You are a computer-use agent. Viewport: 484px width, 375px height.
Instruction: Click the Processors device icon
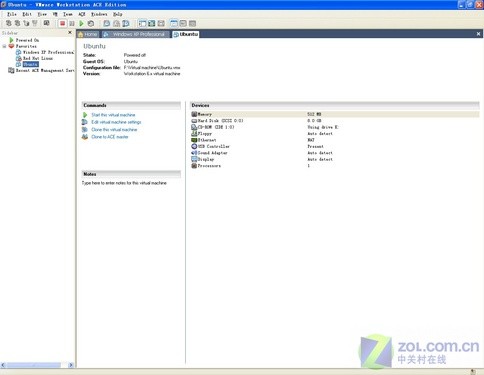[x=194, y=166]
